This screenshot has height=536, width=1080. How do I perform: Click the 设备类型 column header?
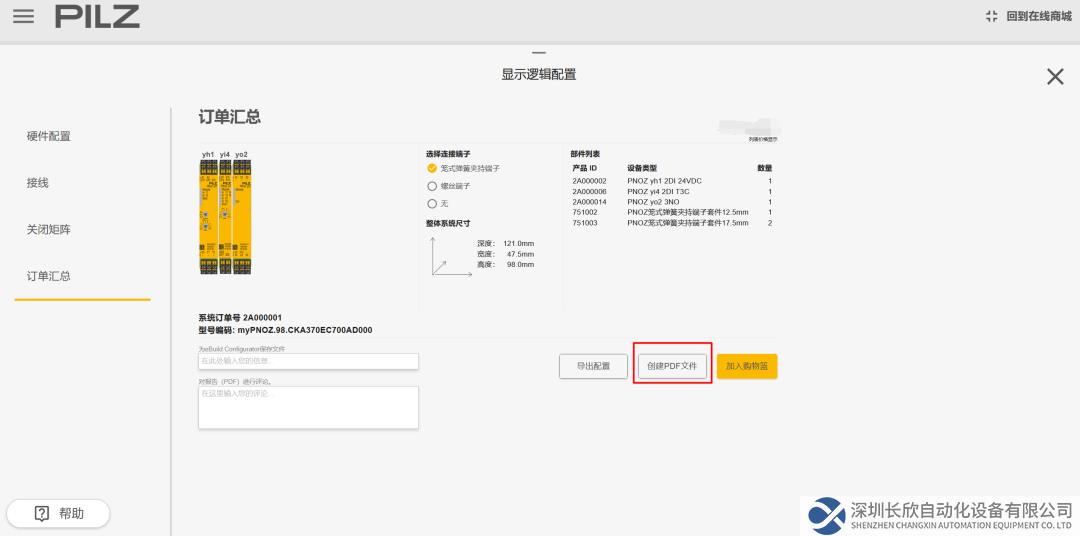click(x=642, y=168)
